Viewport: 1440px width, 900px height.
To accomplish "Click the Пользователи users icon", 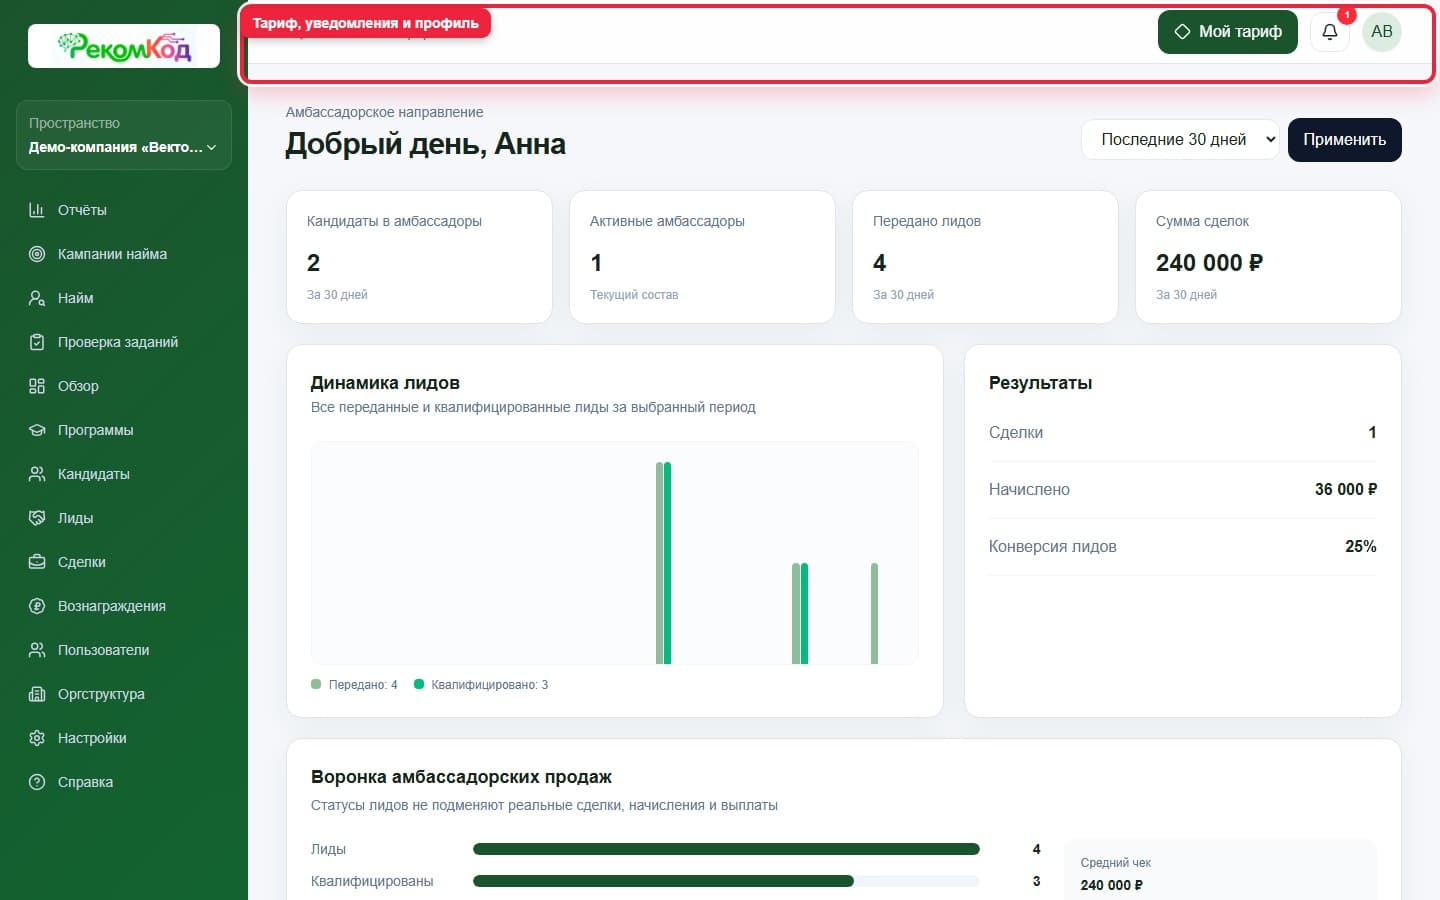I will point(37,650).
